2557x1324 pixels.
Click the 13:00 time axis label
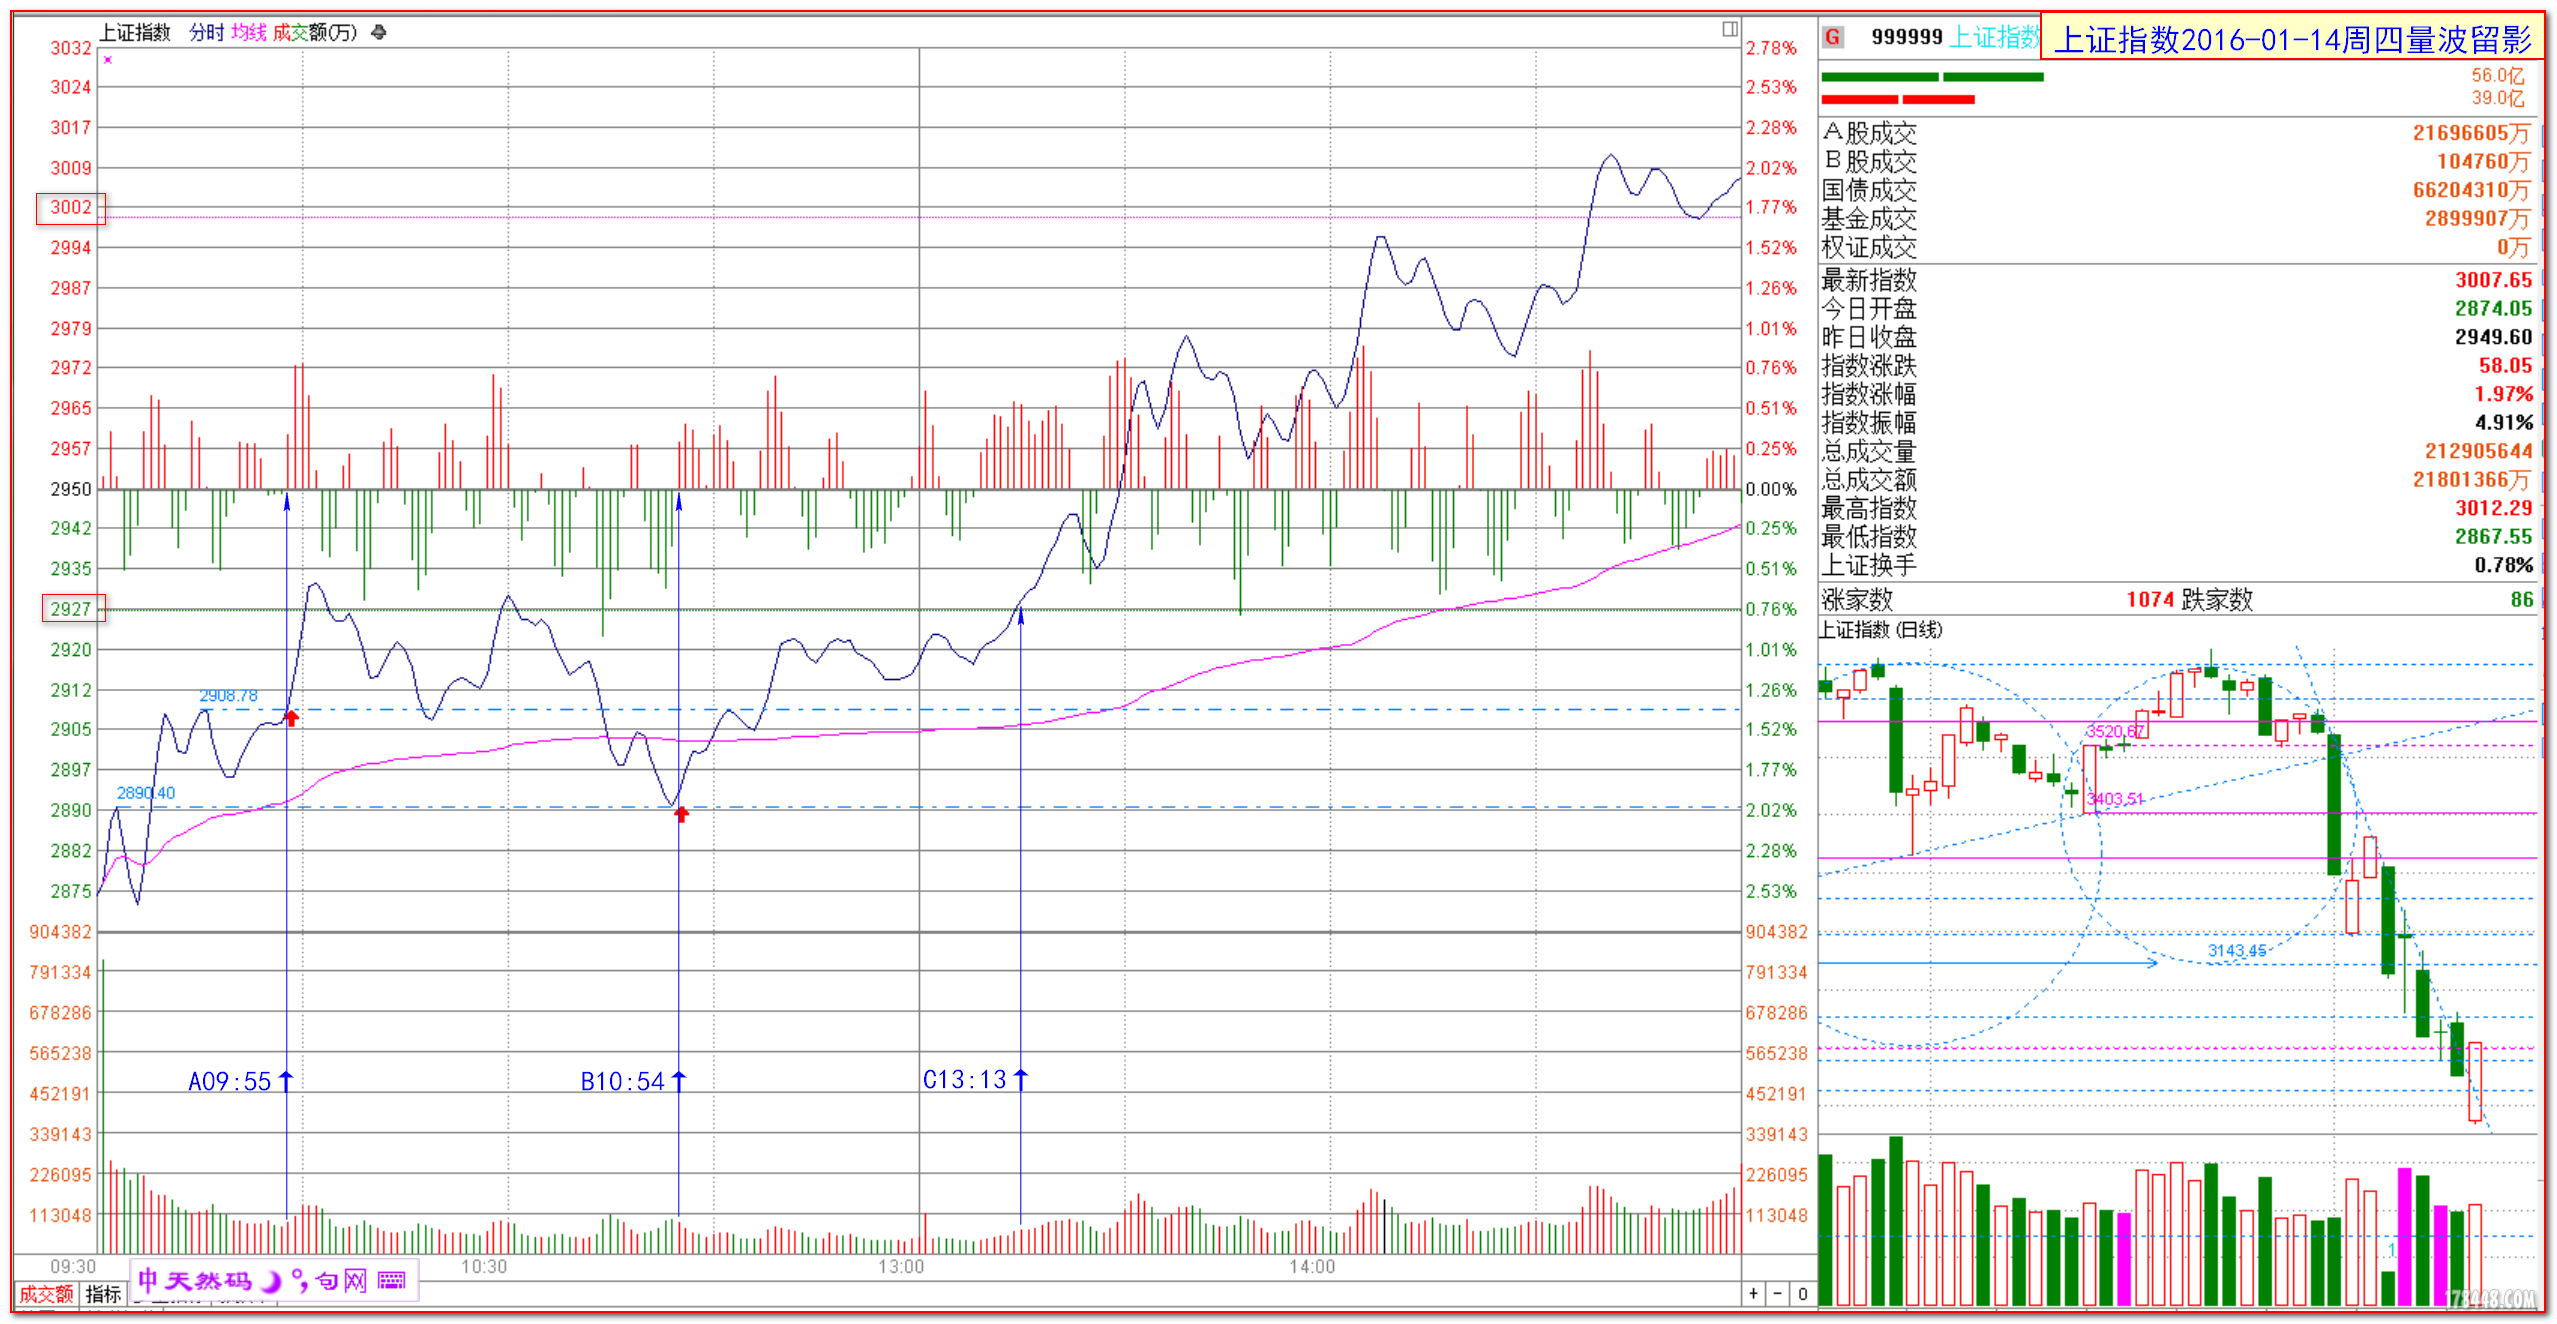[x=901, y=1267]
